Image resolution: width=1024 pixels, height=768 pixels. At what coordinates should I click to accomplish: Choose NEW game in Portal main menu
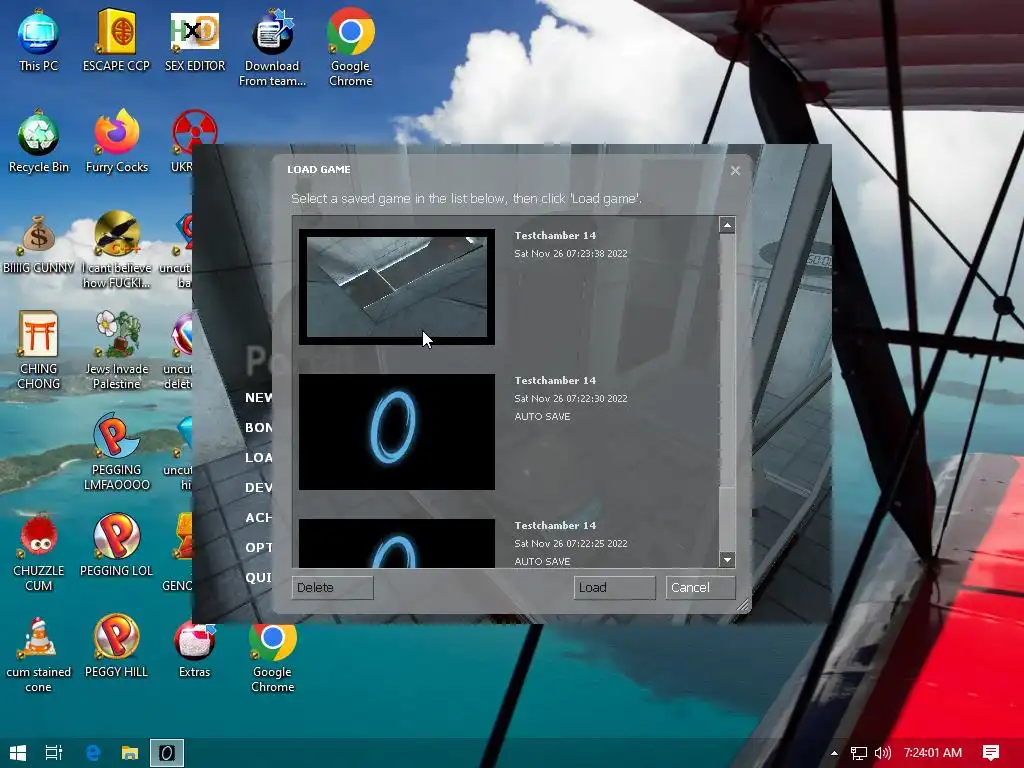pos(259,398)
